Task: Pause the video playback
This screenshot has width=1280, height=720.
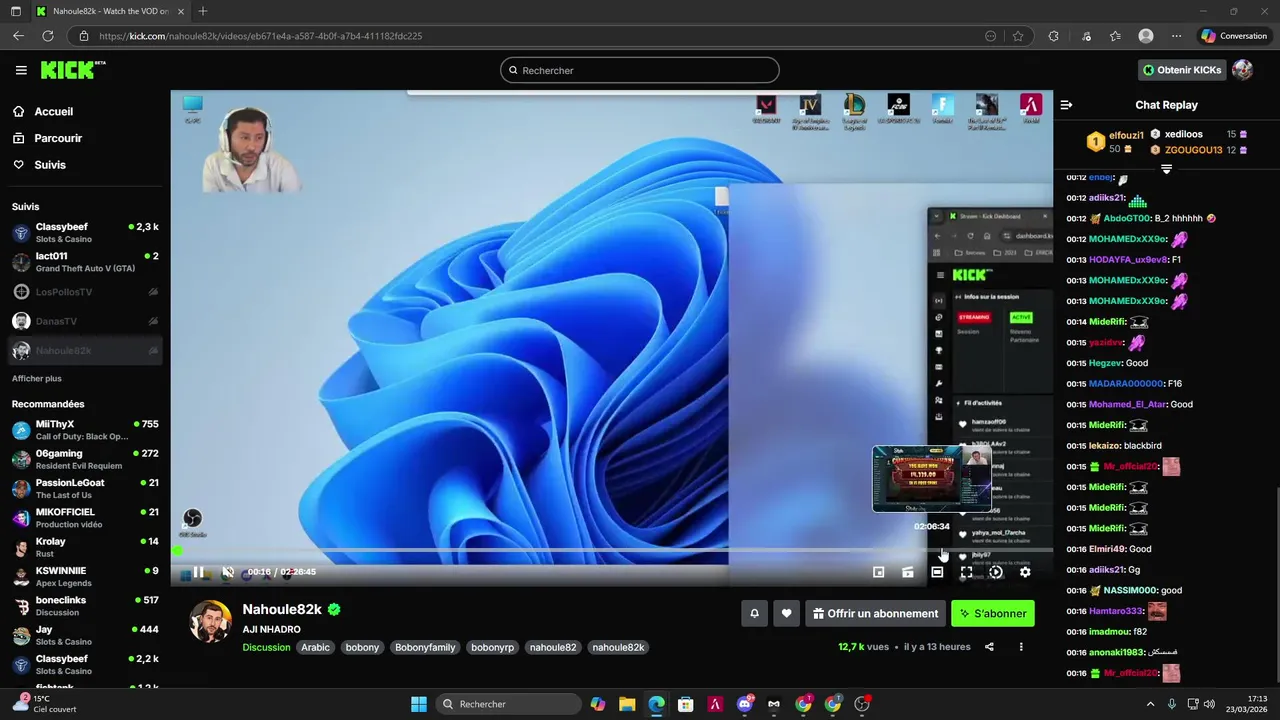Action: 198,572
